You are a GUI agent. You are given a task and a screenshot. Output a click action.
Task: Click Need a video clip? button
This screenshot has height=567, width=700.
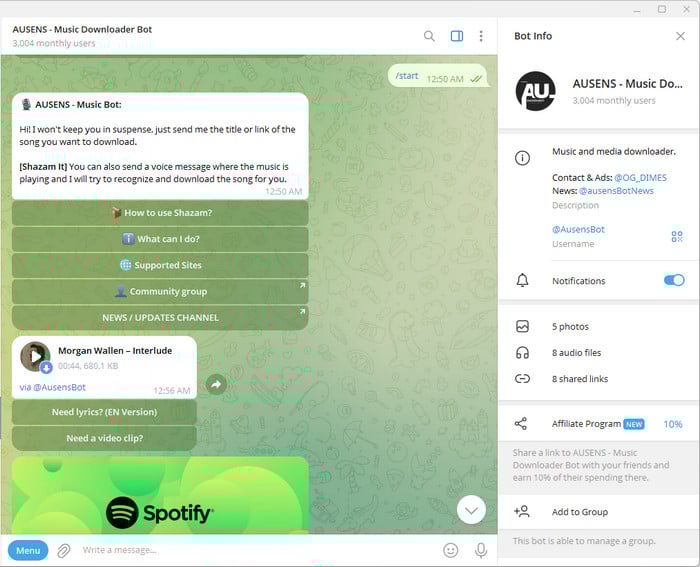[104, 438]
